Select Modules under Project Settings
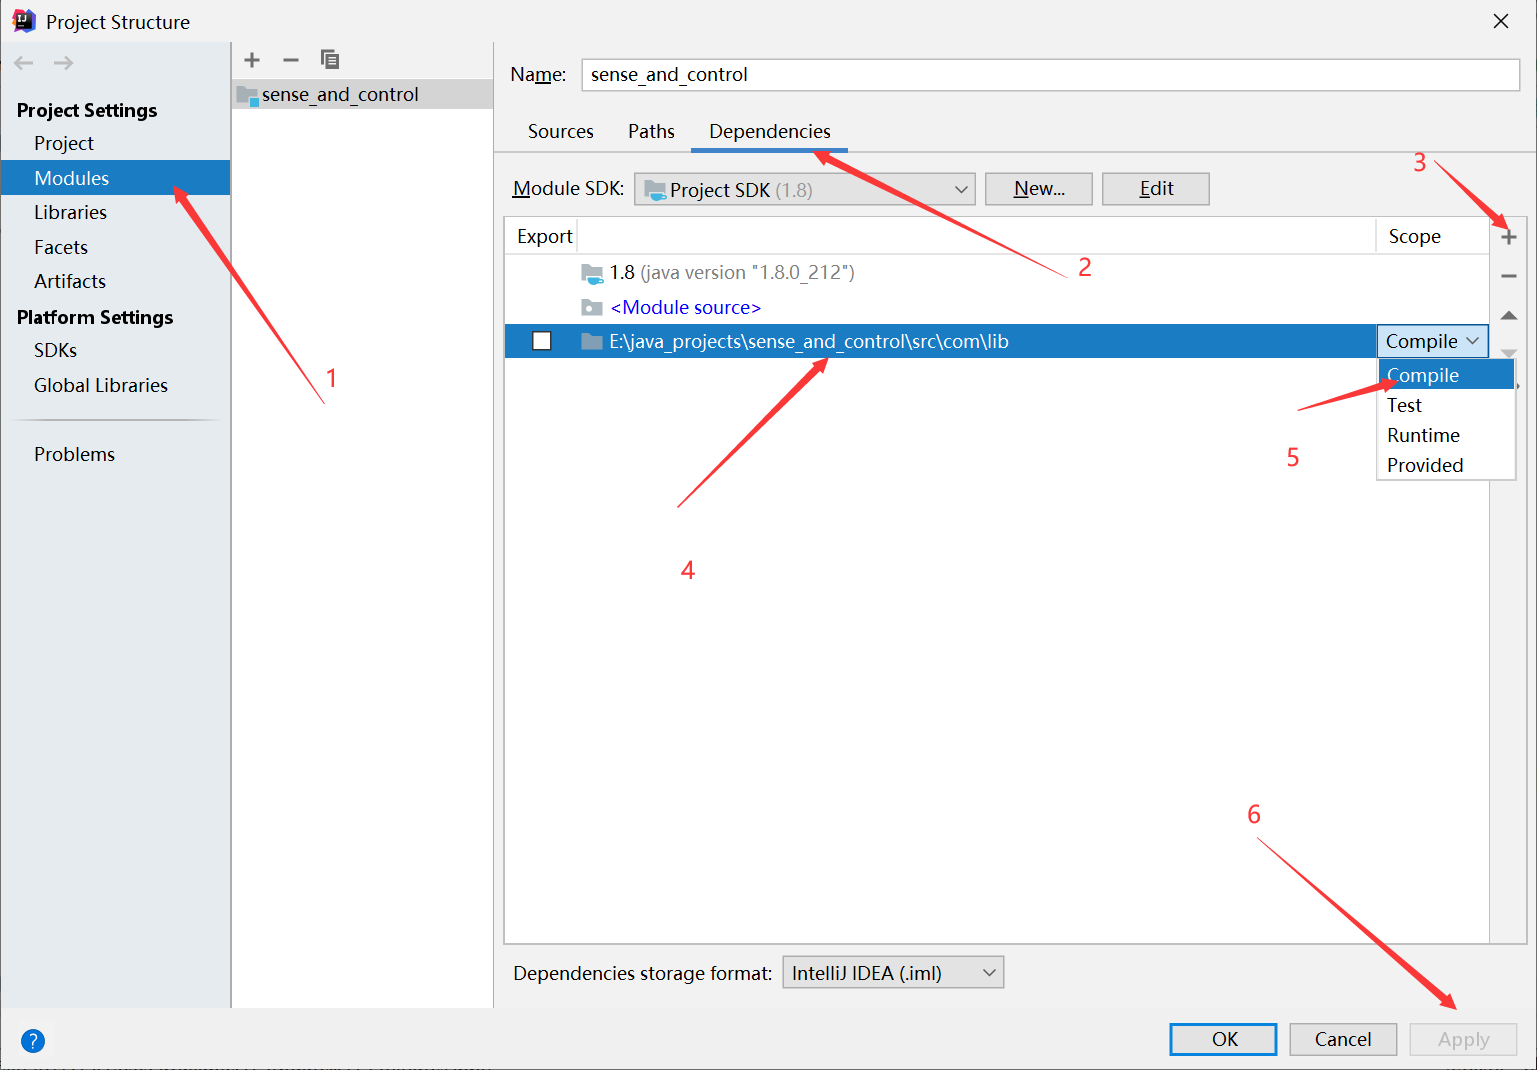1537x1070 pixels. click(x=115, y=178)
